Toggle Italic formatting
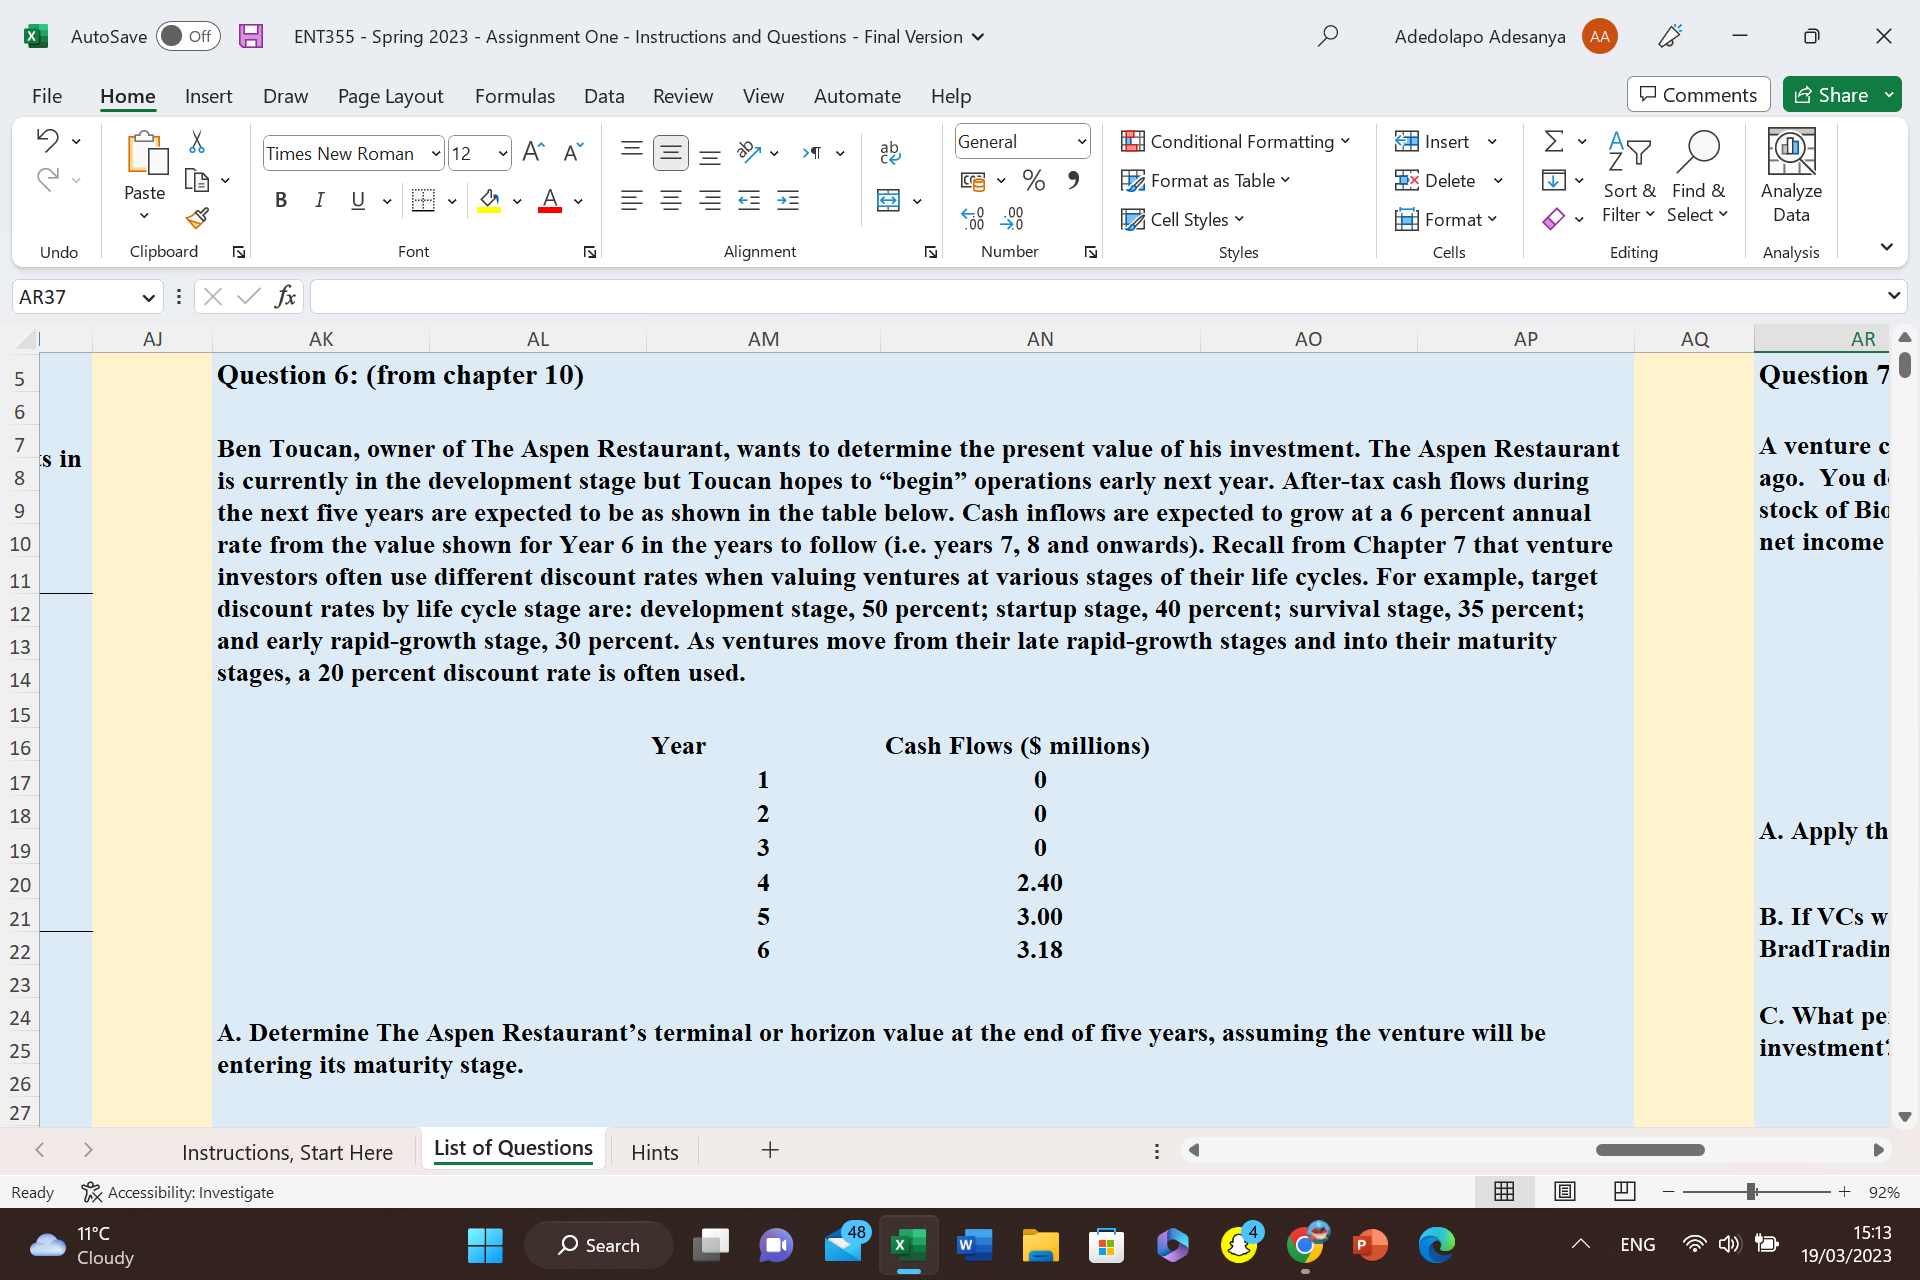 tap(319, 200)
